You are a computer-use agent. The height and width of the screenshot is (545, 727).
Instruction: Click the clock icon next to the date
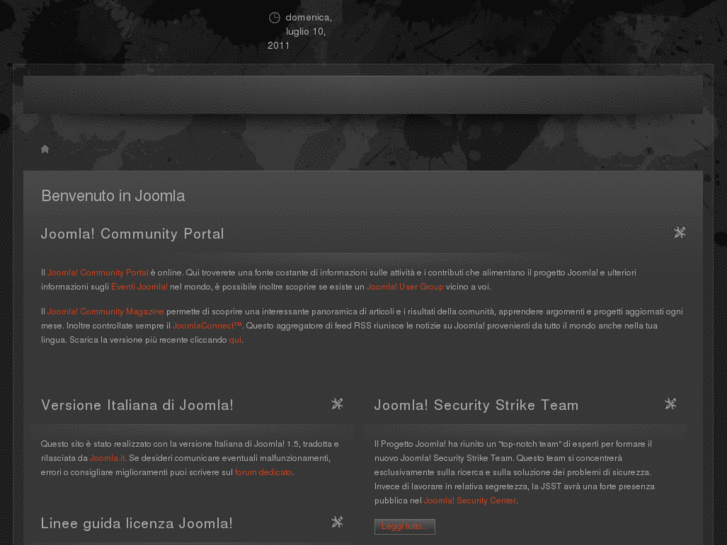pos(274,18)
